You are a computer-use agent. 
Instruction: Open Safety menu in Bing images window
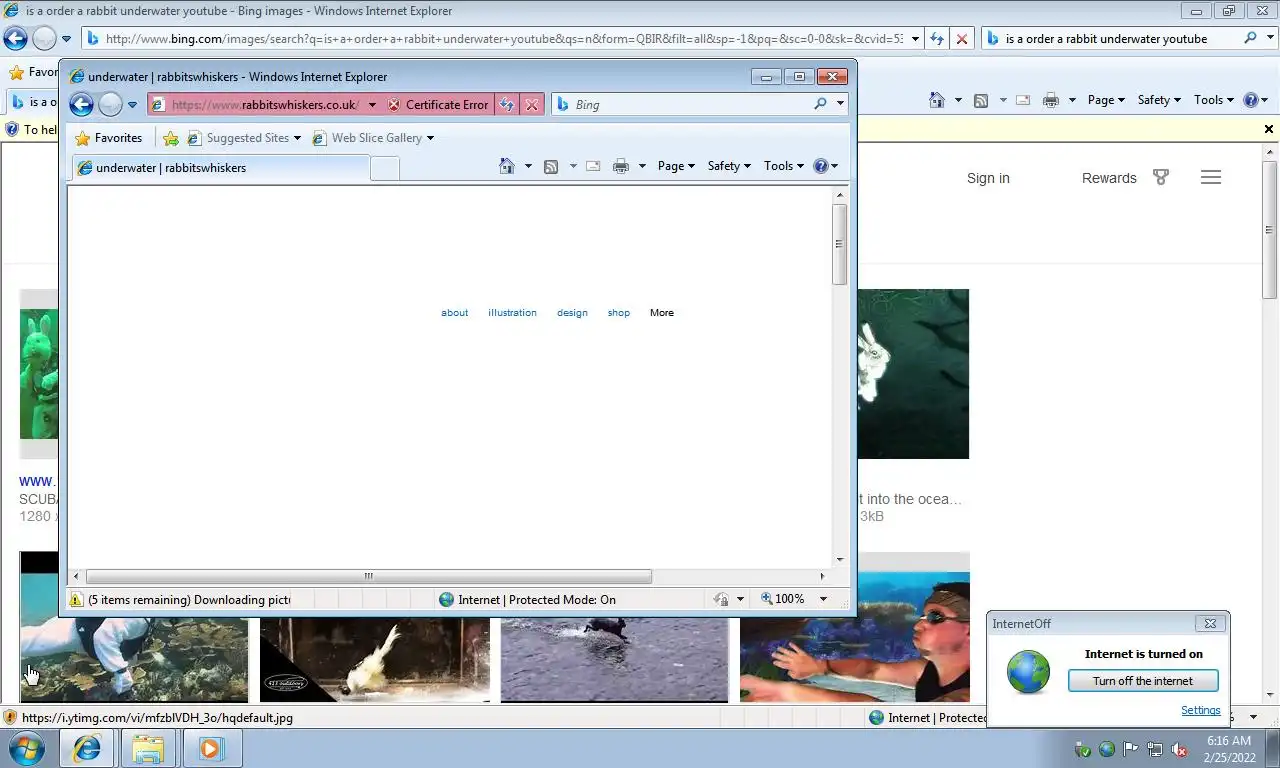[1159, 100]
